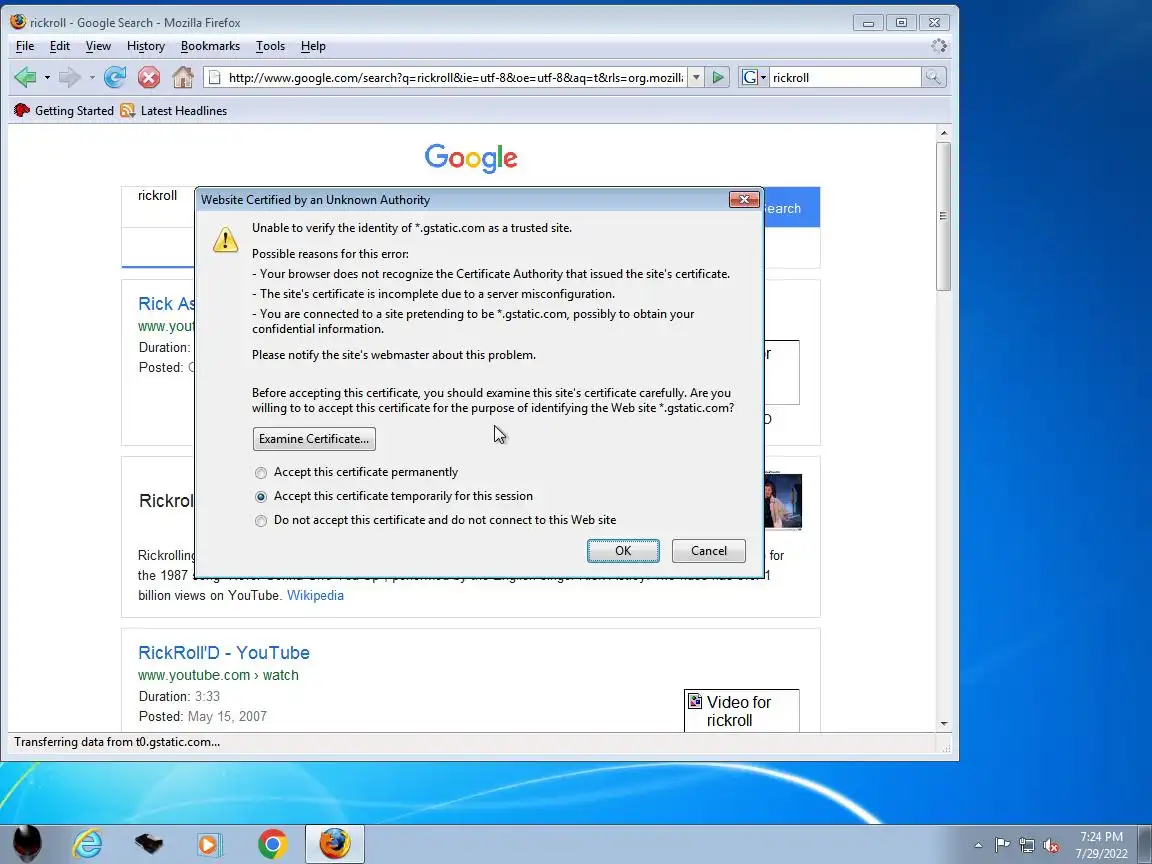Click the taskbar clock showing 7:24 PM
1152x864 pixels.
click(1101, 845)
